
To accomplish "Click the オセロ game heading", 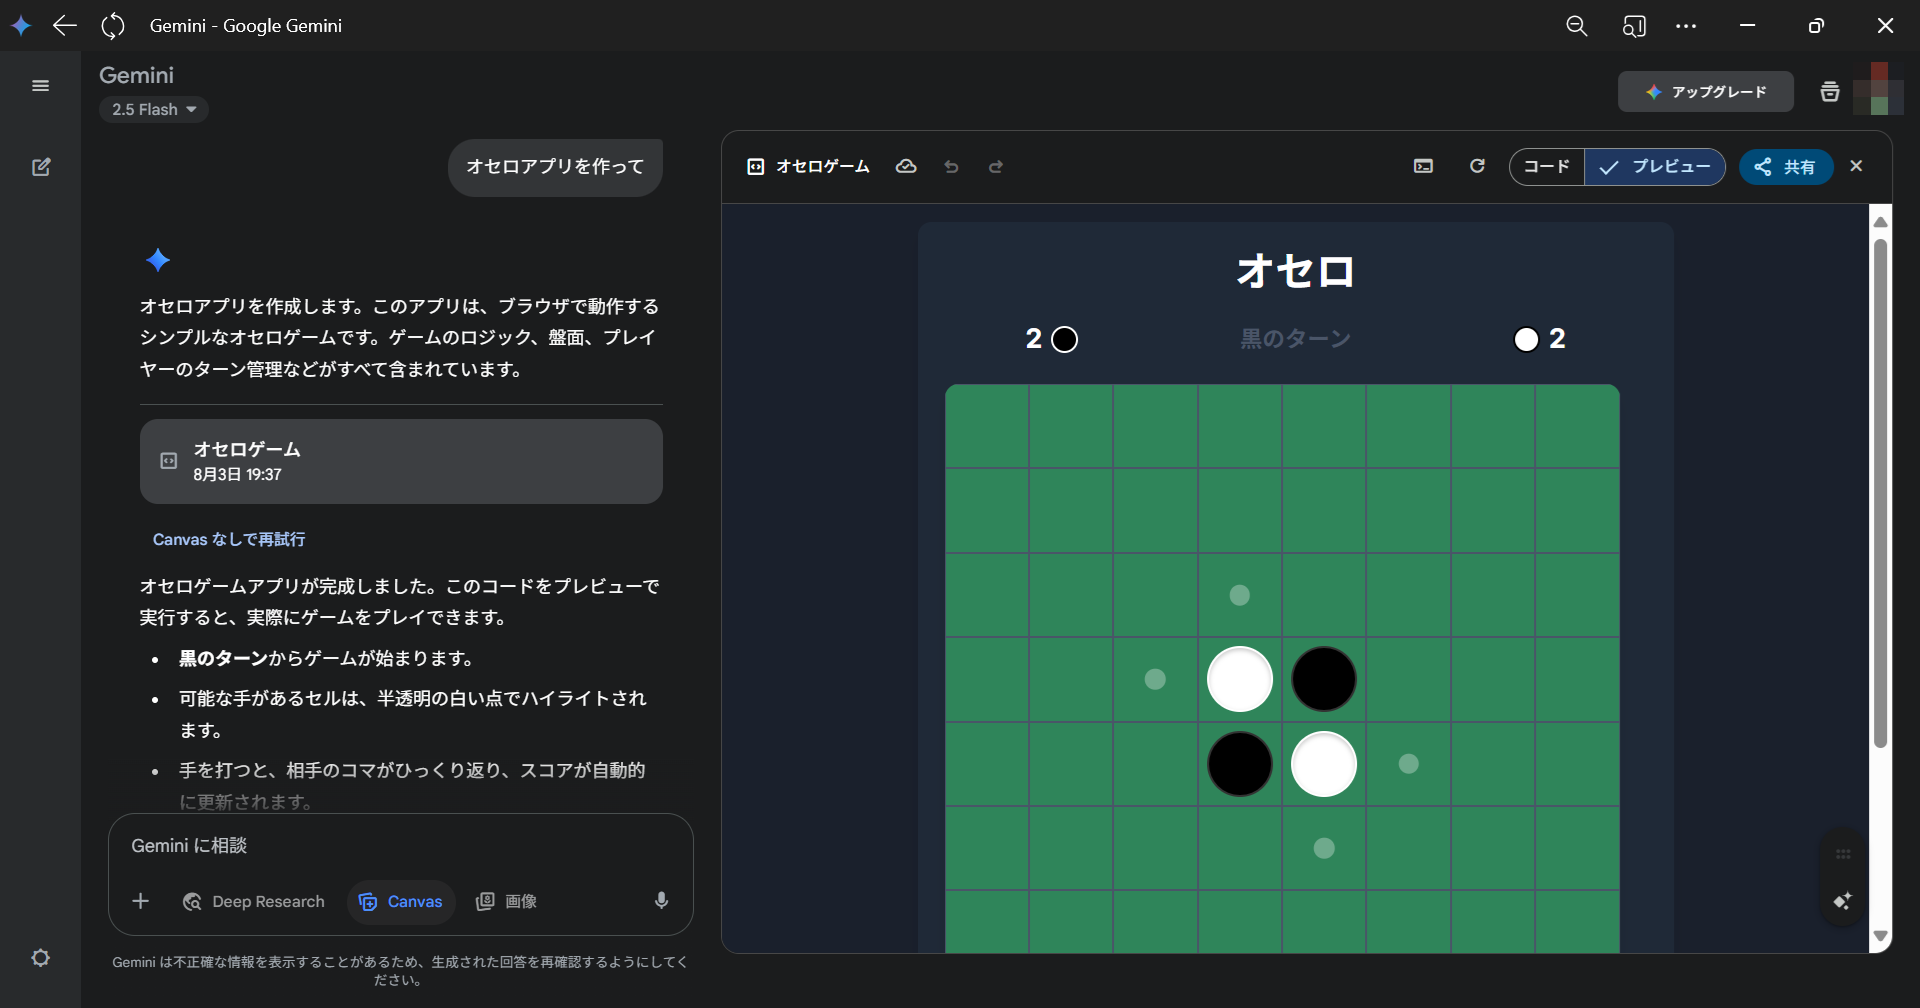I will coord(1296,271).
